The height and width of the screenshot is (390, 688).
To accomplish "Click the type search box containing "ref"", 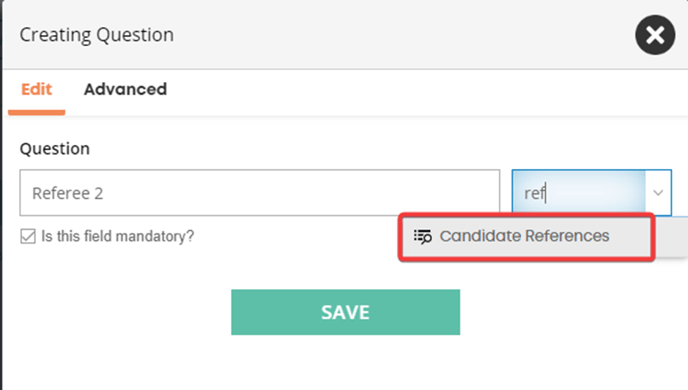I will [578, 193].
